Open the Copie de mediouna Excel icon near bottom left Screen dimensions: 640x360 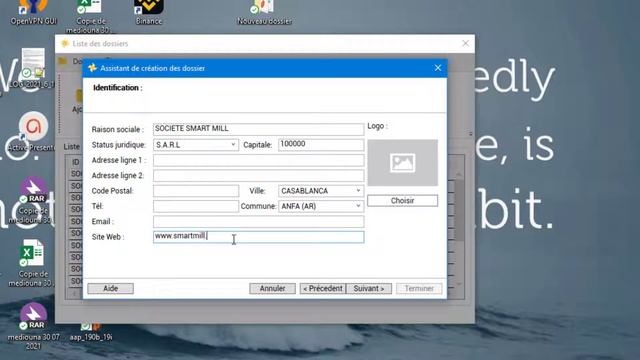click(x=32, y=263)
